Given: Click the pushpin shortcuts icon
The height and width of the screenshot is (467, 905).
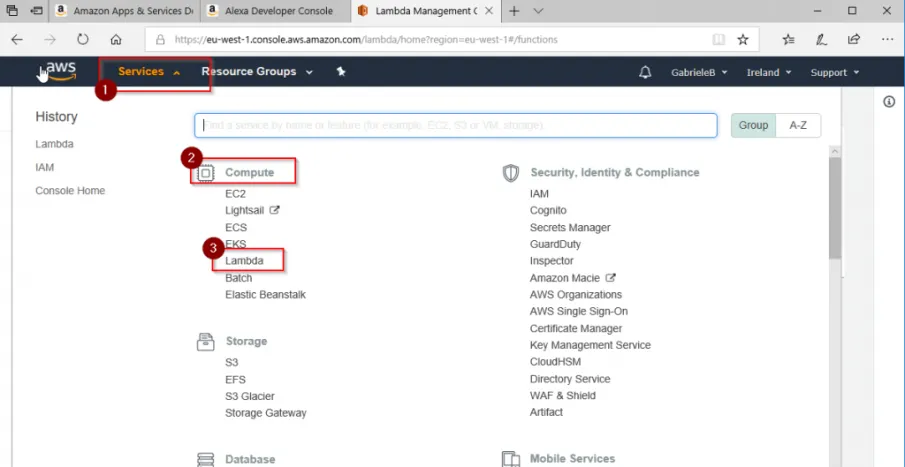Looking at the screenshot, I should [341, 72].
